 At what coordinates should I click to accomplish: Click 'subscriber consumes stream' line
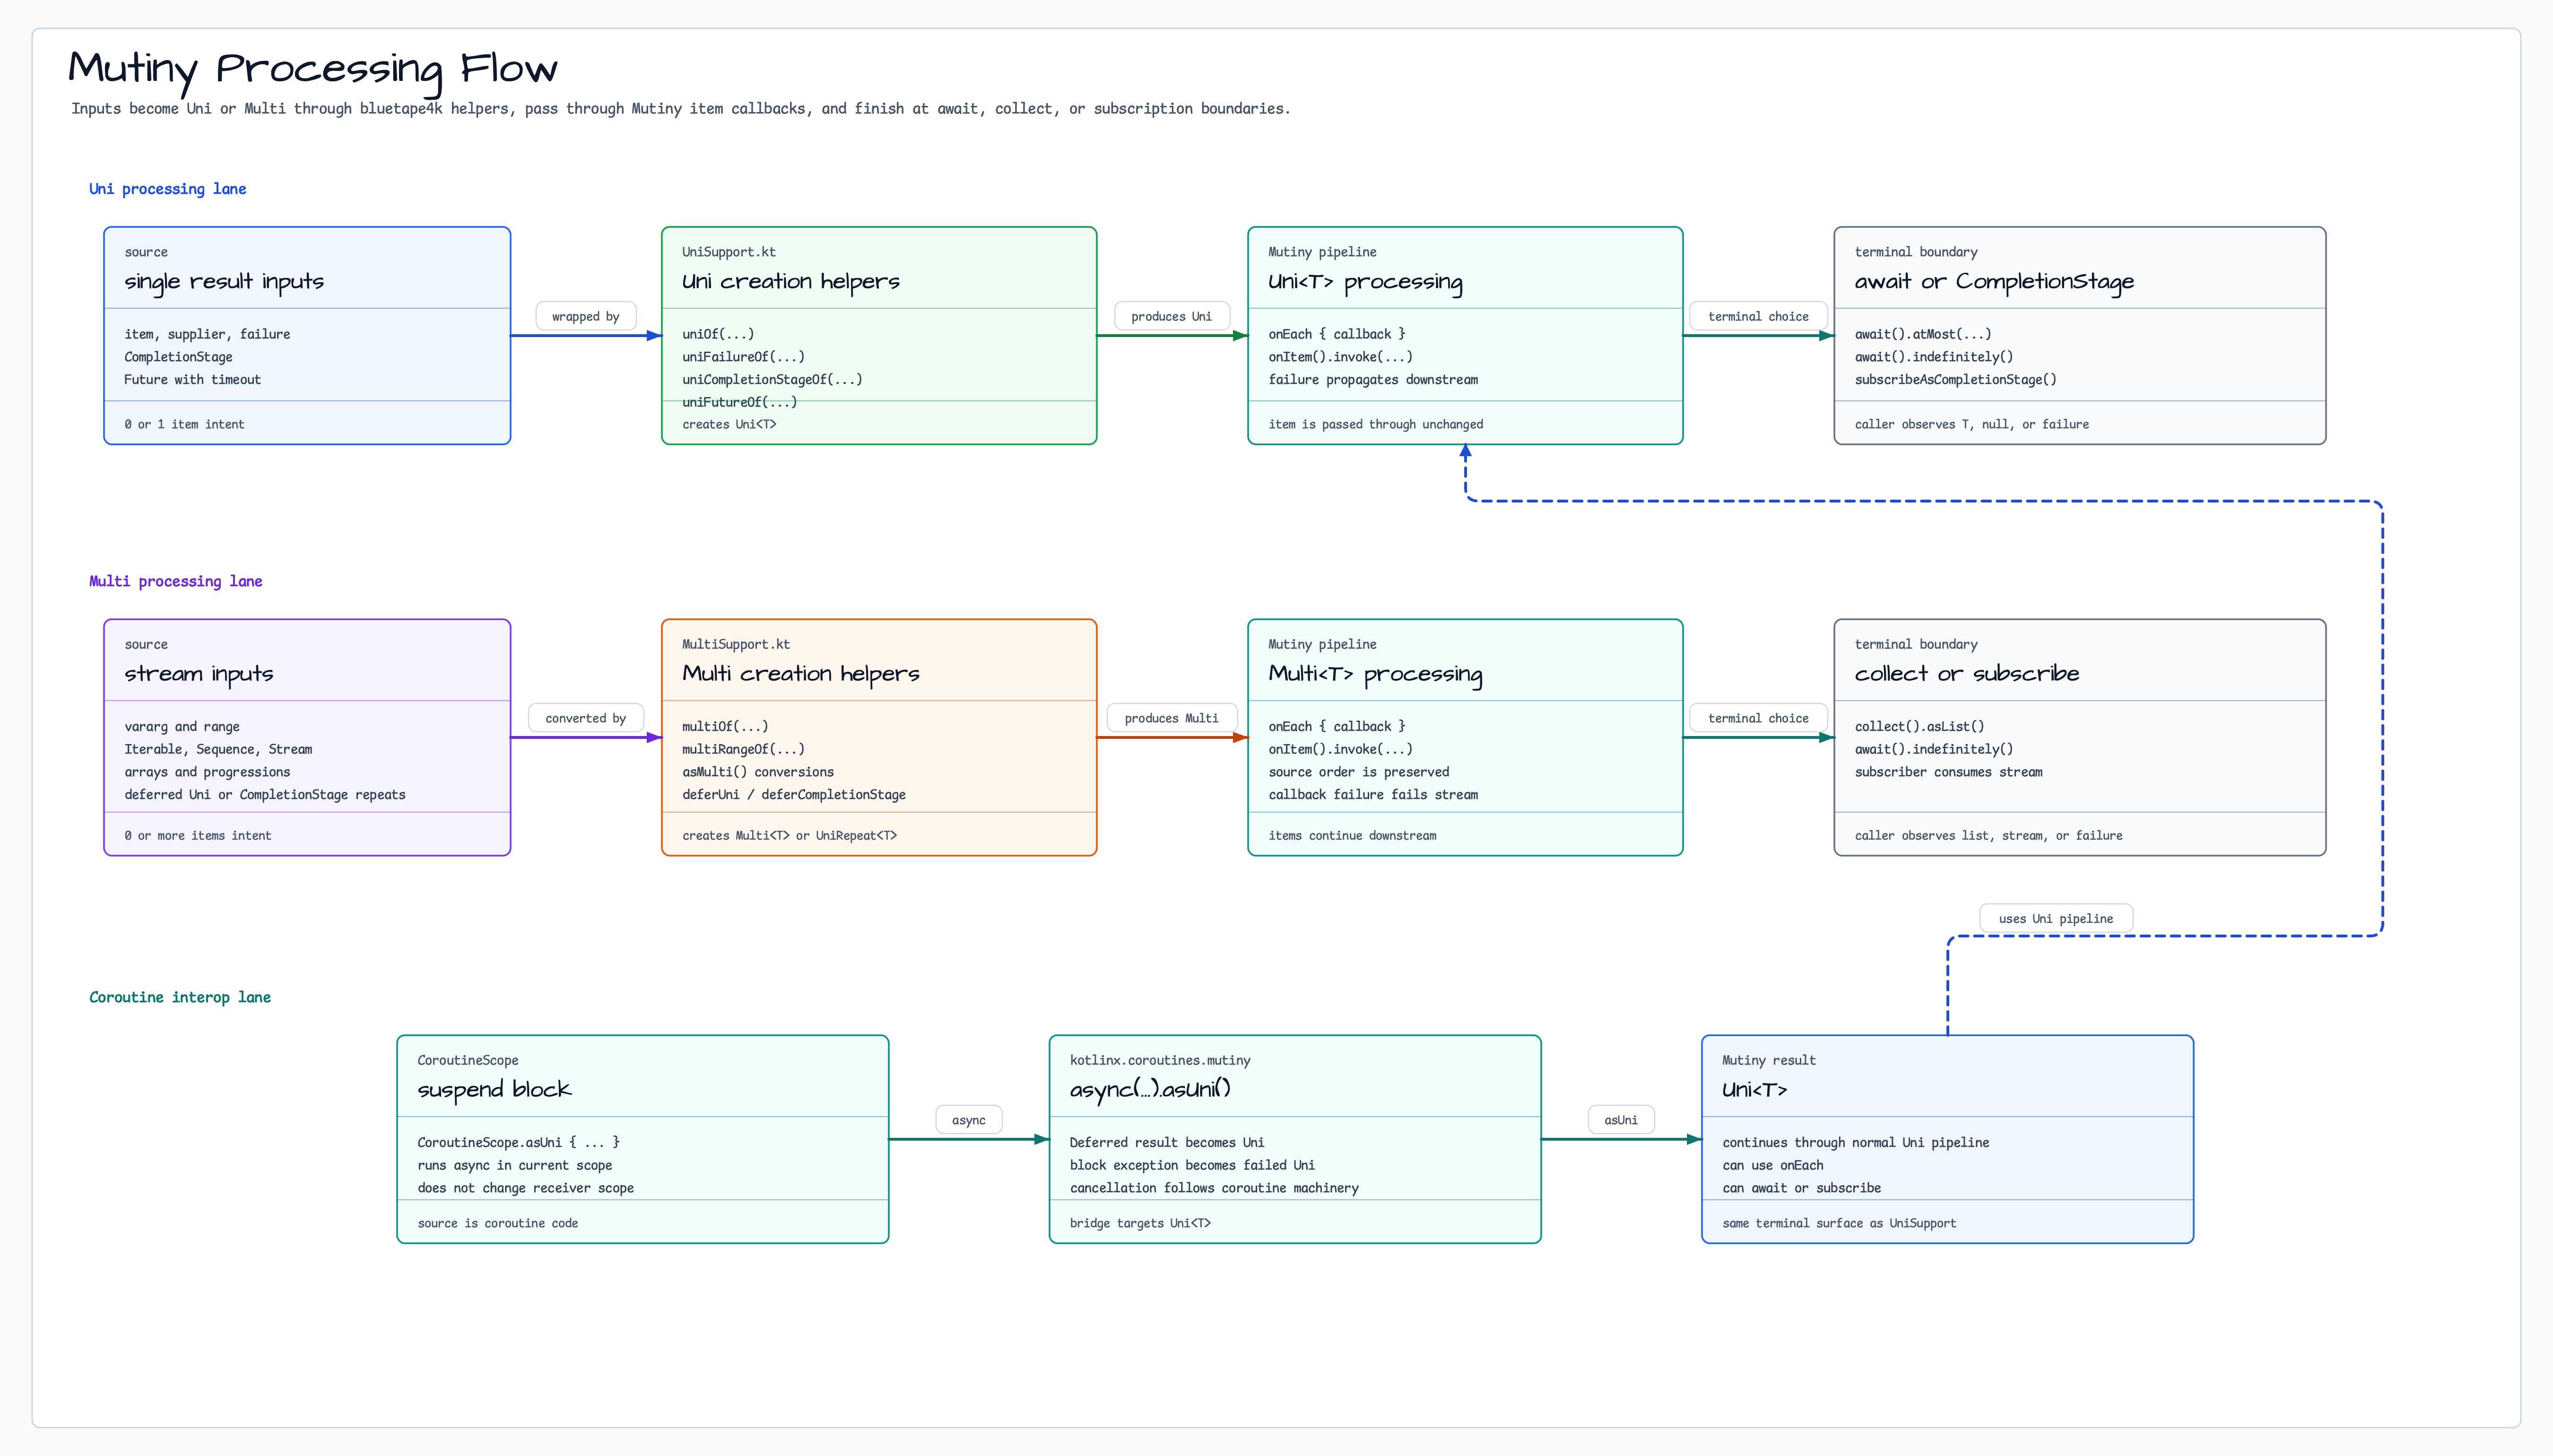coord(1948,772)
